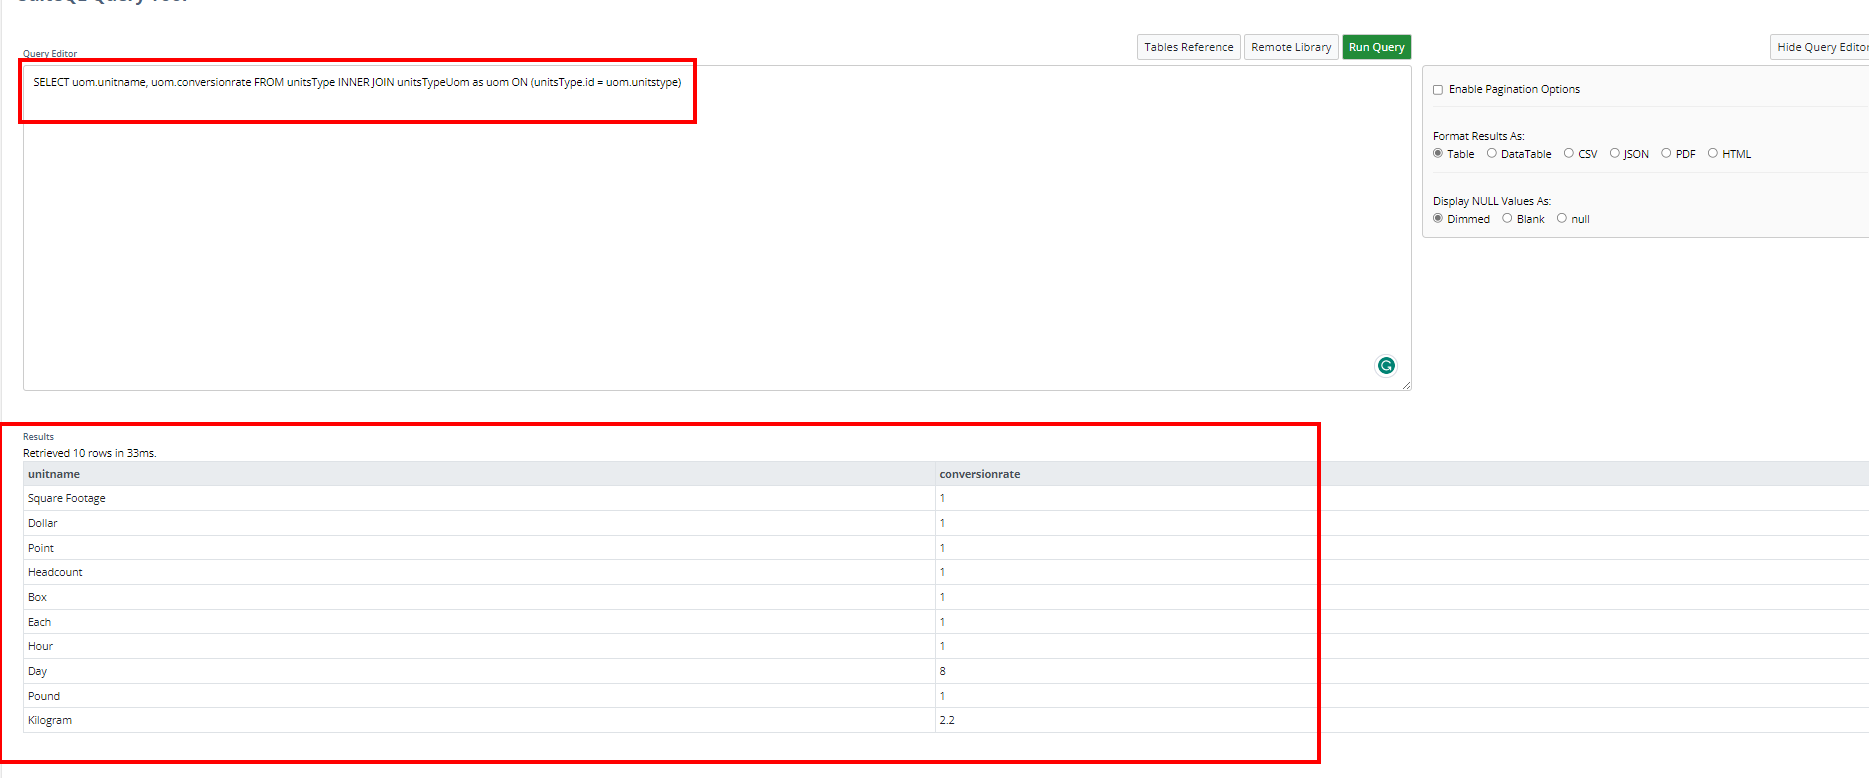Click the conversionrate column header
Viewport: 1869px width, 778px height.
(x=979, y=474)
